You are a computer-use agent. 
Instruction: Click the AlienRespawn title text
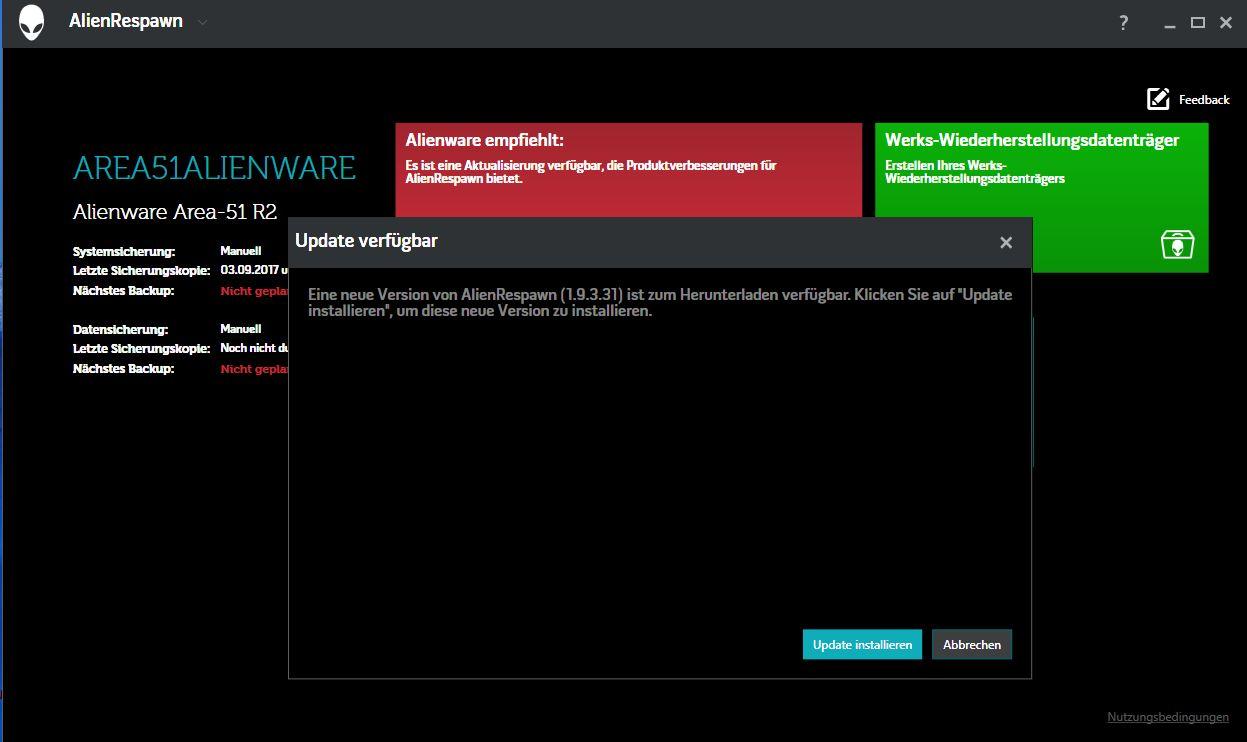click(126, 22)
